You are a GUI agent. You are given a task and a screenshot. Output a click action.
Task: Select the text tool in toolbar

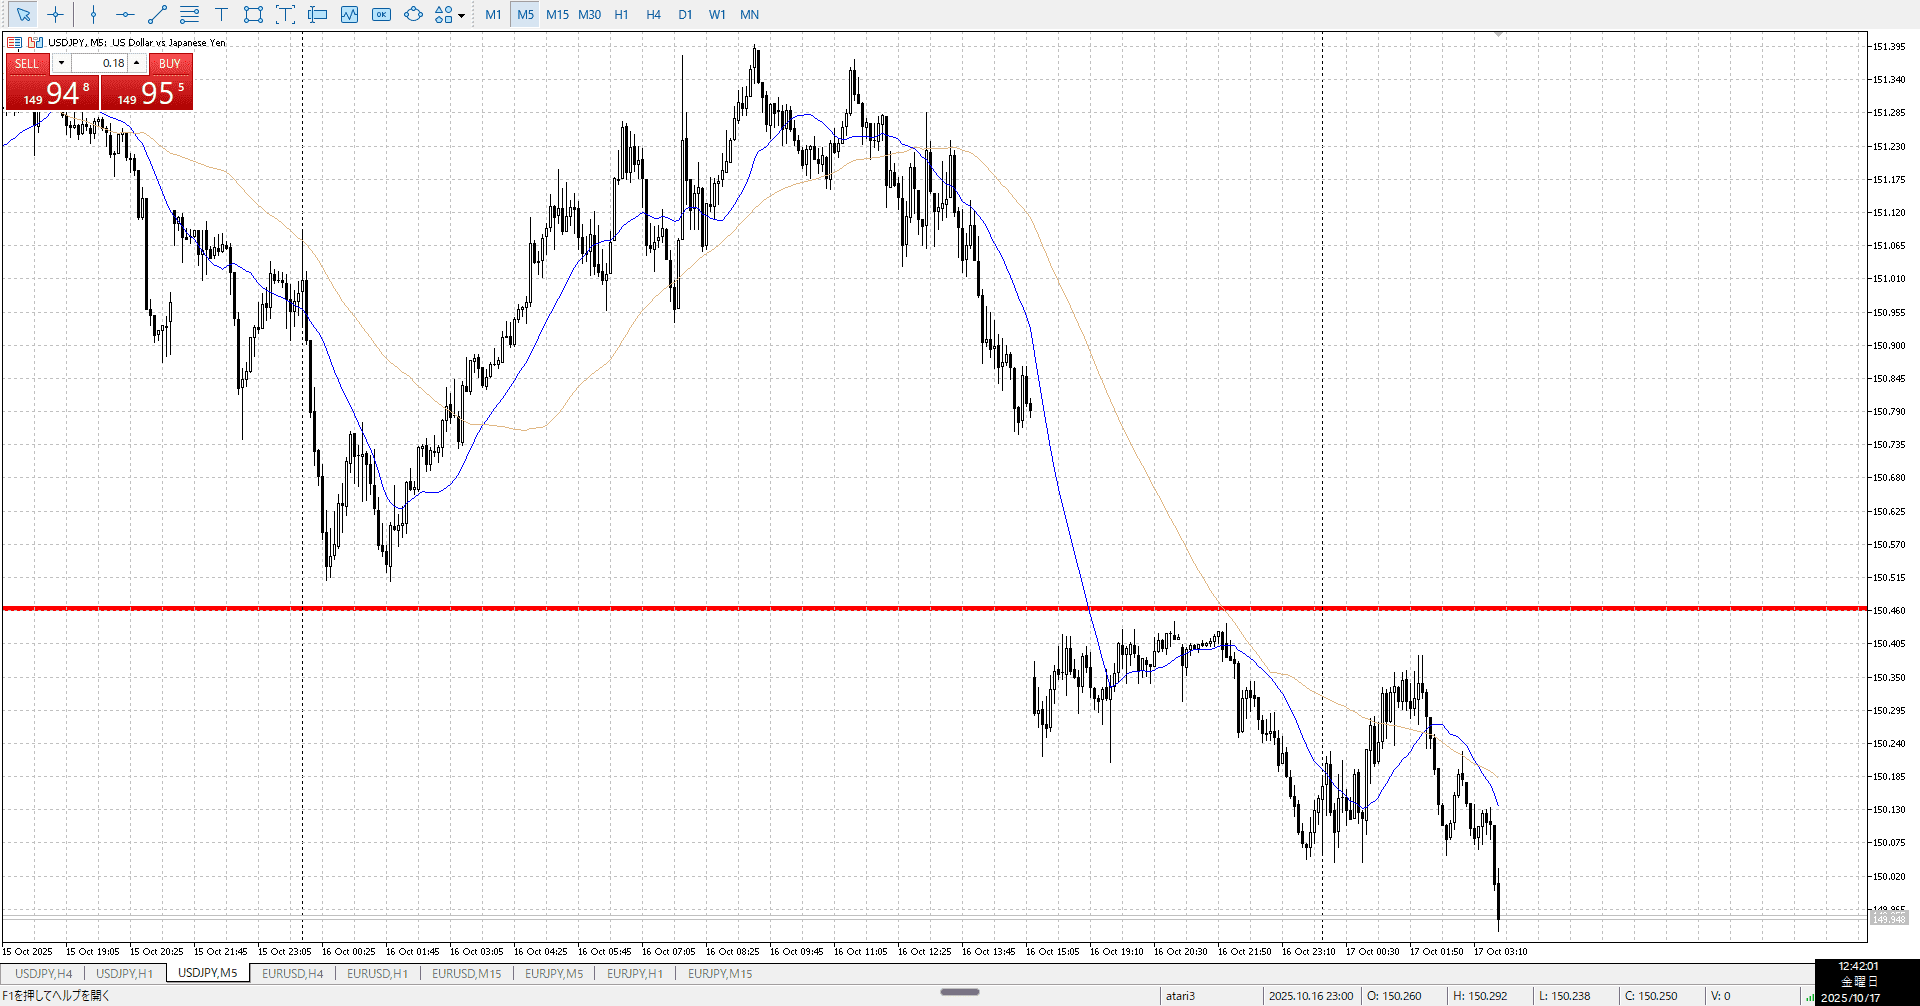221,14
